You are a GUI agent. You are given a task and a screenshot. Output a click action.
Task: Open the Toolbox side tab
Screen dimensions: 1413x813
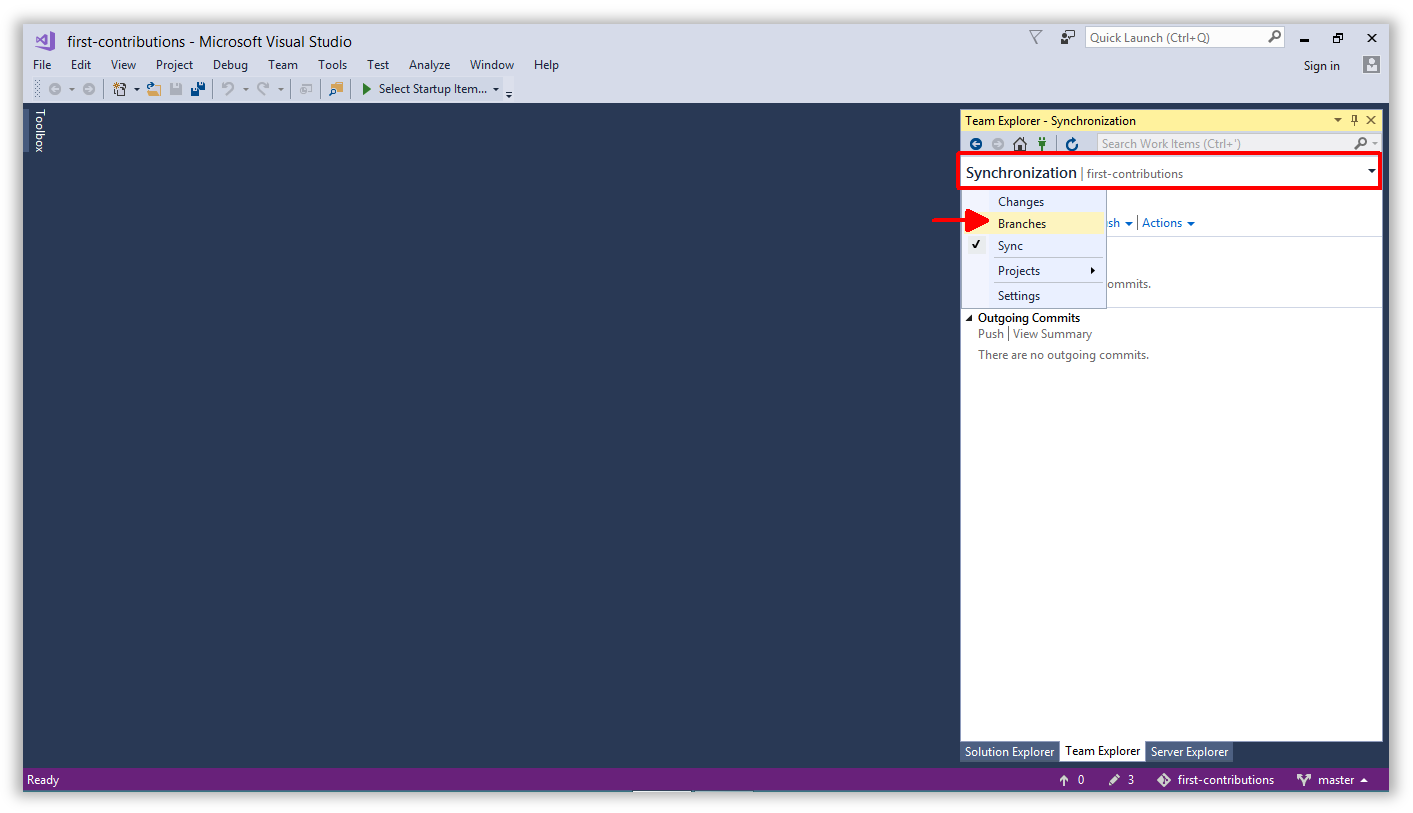coord(40,130)
